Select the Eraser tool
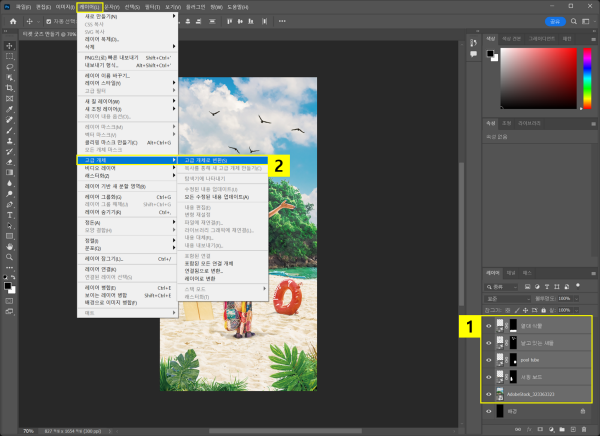The height and width of the screenshot is (436, 600). 10,162
